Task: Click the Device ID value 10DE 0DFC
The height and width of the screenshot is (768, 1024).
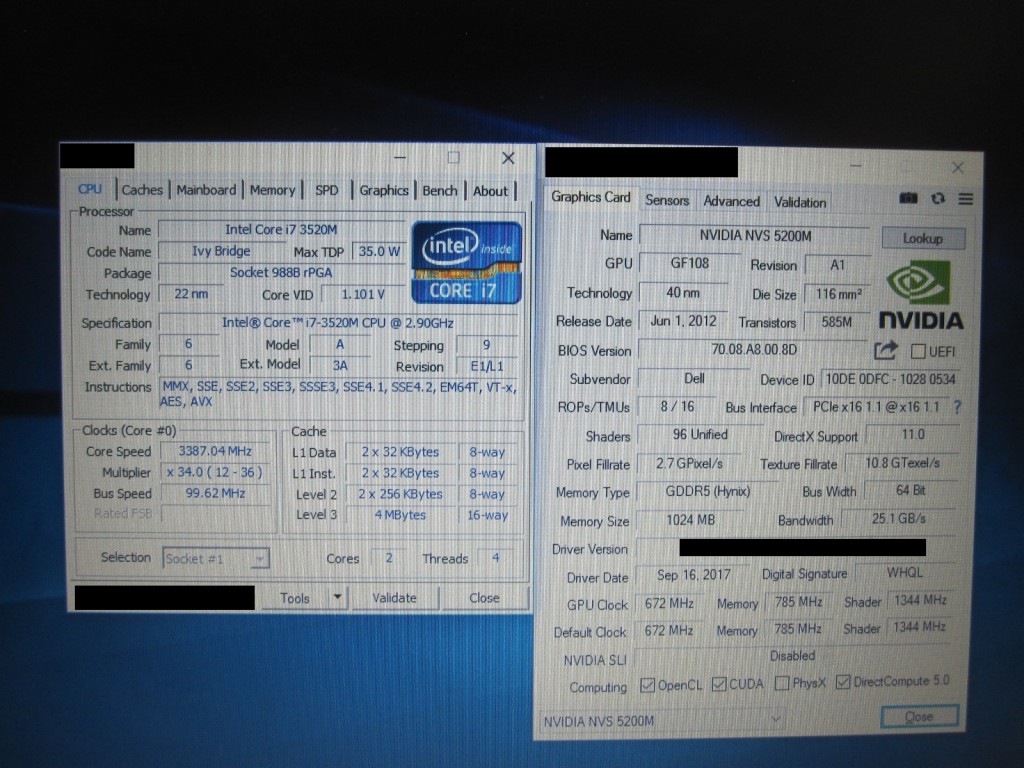Action: point(890,379)
